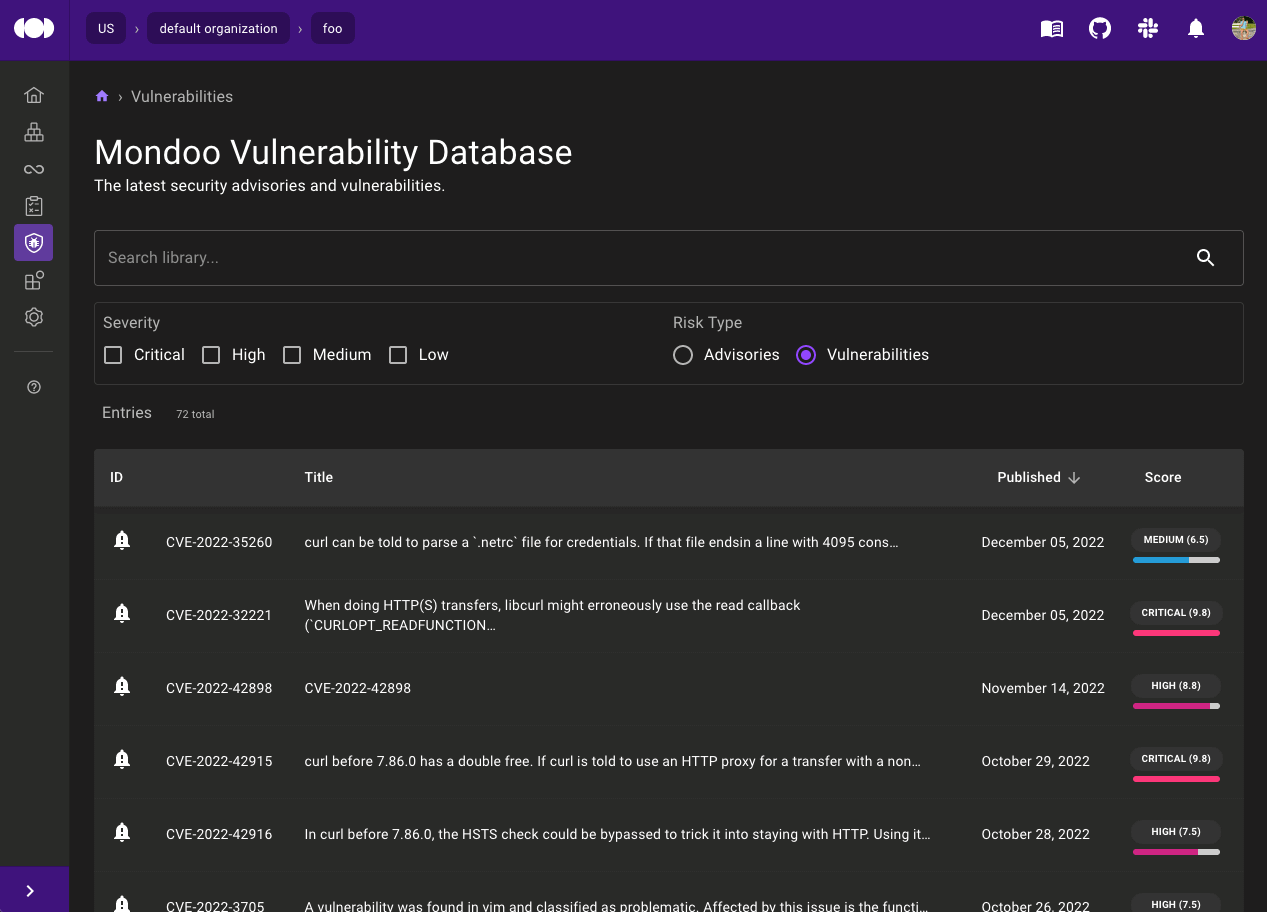Open the Mondoo documentation book icon
Image resolution: width=1267 pixels, height=912 pixels.
[1051, 28]
